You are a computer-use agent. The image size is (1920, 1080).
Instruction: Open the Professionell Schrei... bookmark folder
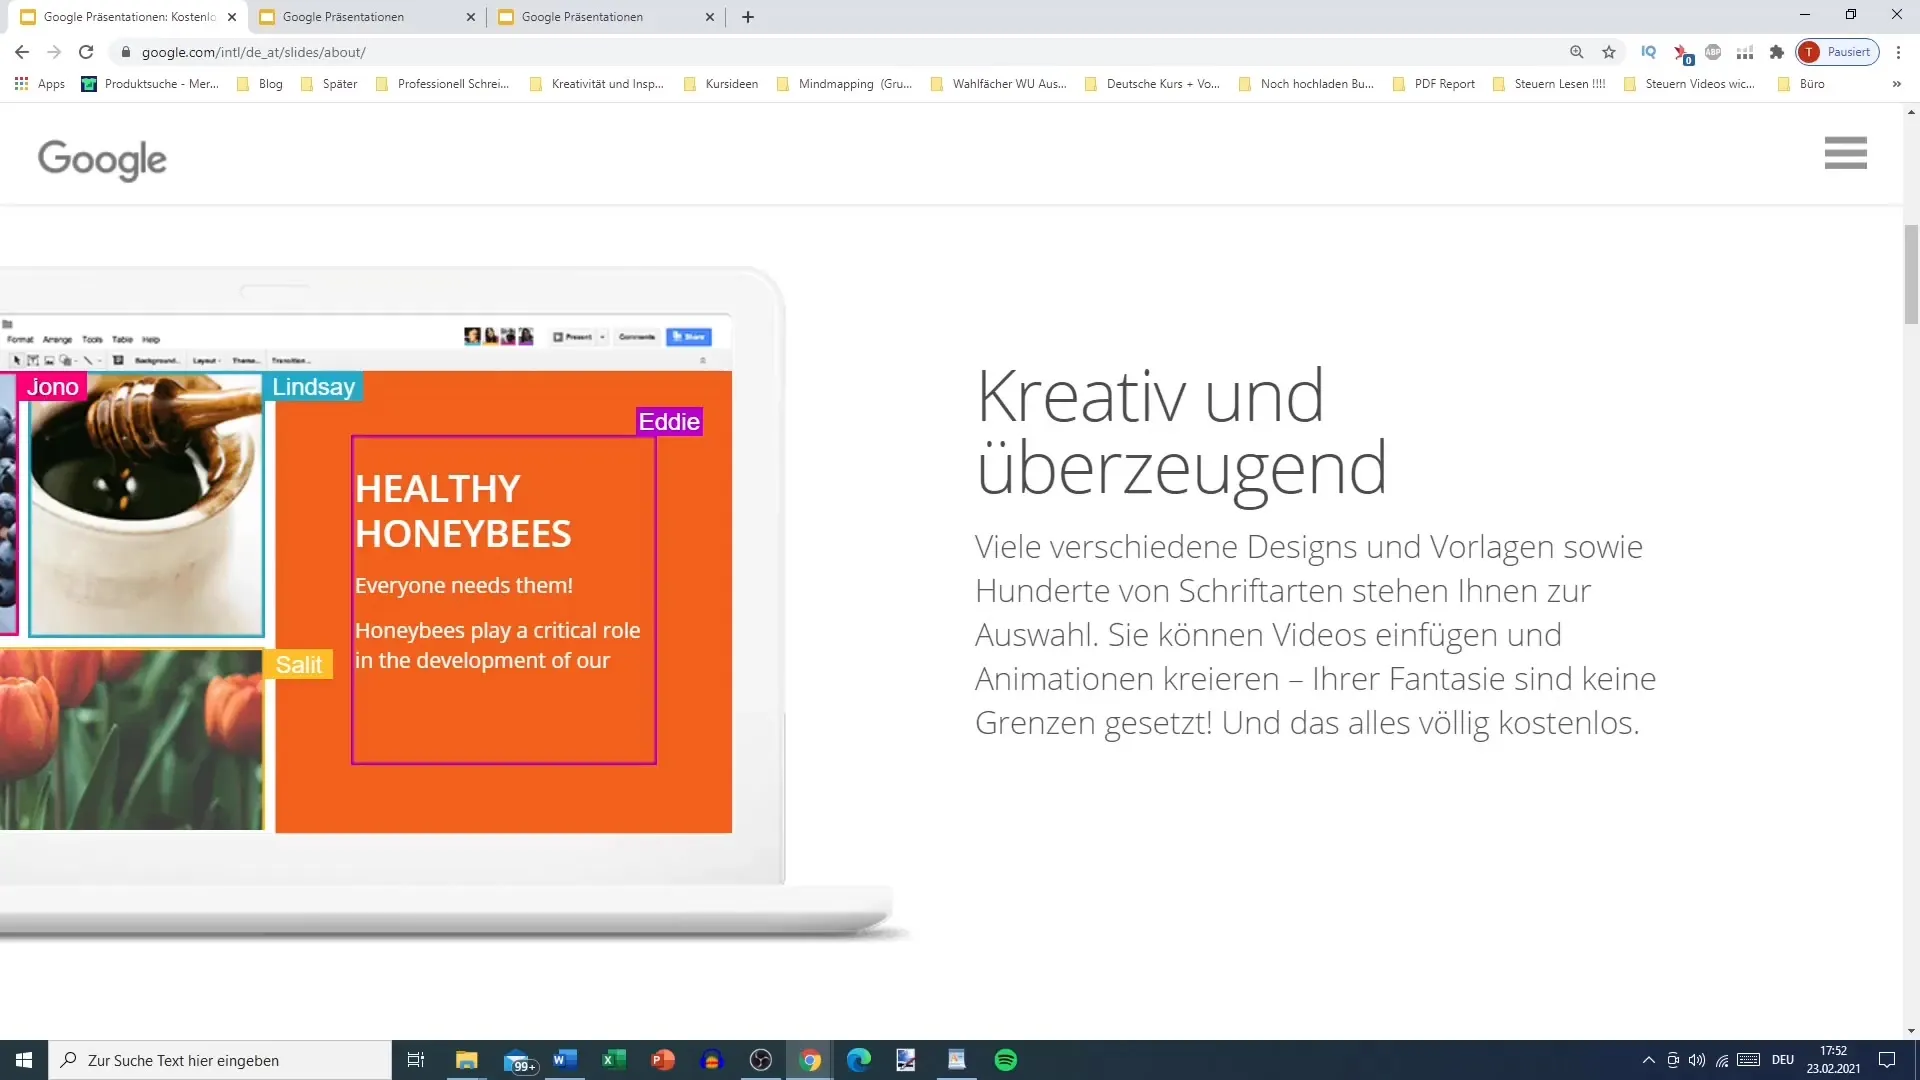pyautogui.click(x=443, y=84)
